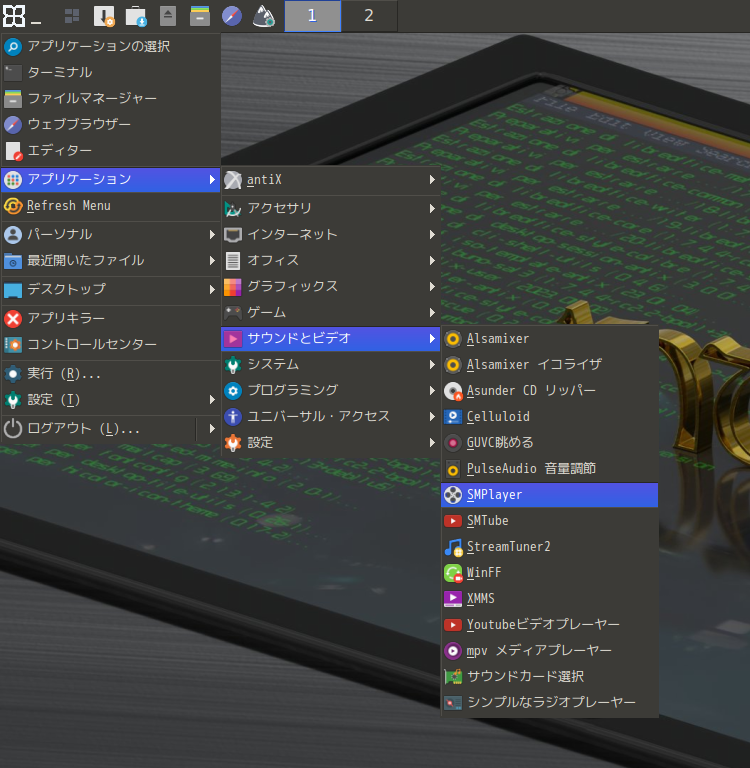Click the mountain-shaped taskbar icon
This screenshot has height=768, width=750.
(264, 16)
